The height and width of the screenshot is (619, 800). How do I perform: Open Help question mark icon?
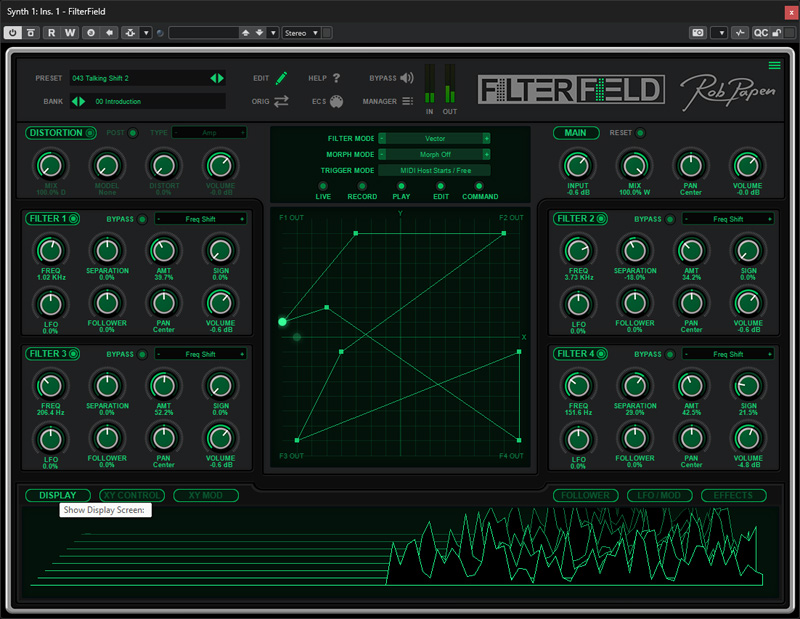tap(336, 78)
